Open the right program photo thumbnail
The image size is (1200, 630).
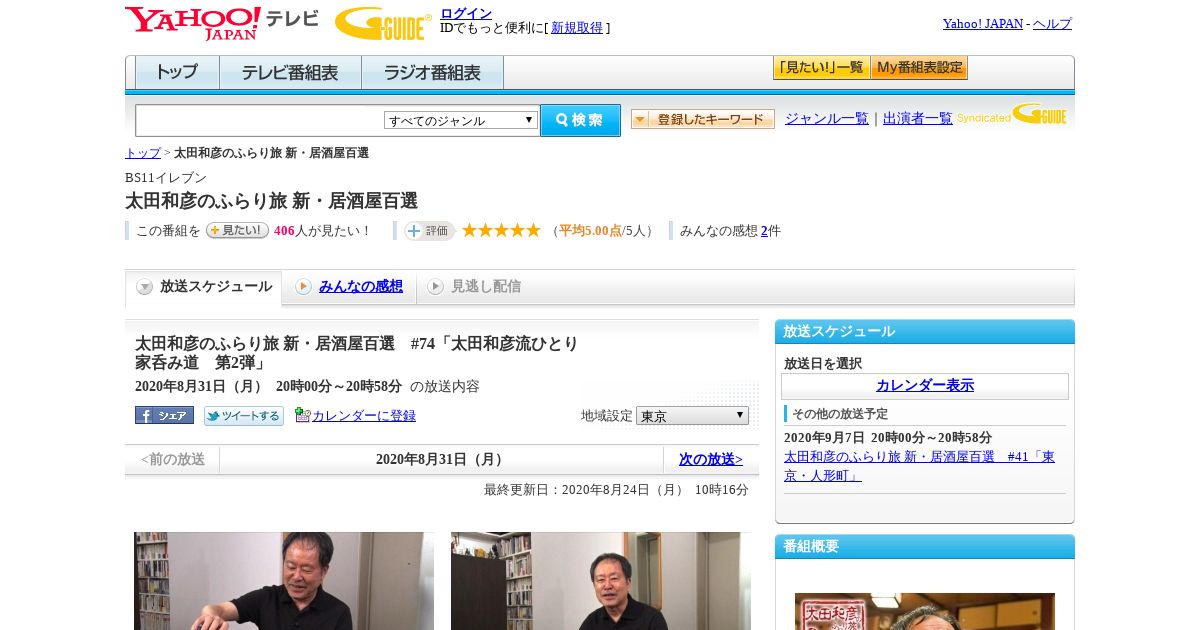(x=601, y=581)
